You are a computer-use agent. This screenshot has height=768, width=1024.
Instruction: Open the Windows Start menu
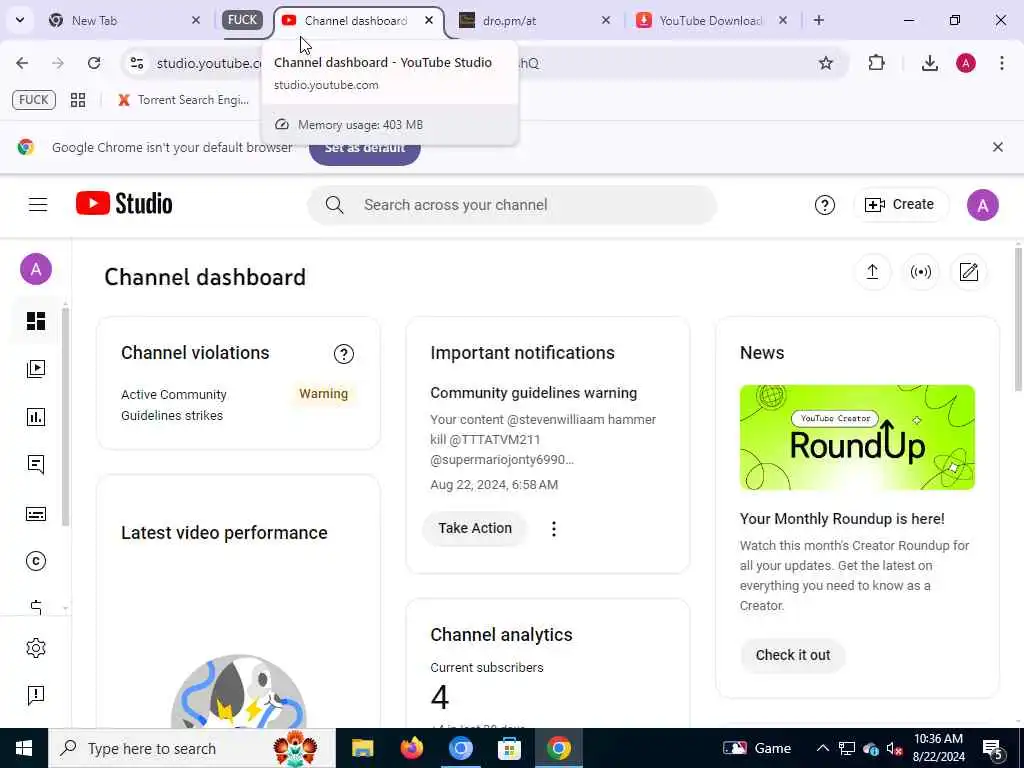coord(24,748)
